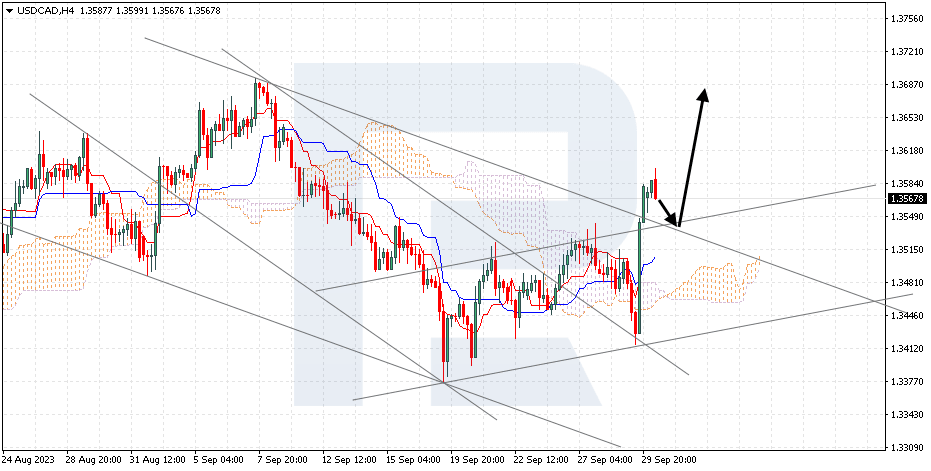Click the 1.35840 price axis label
931x471 pixels.
[907, 184]
